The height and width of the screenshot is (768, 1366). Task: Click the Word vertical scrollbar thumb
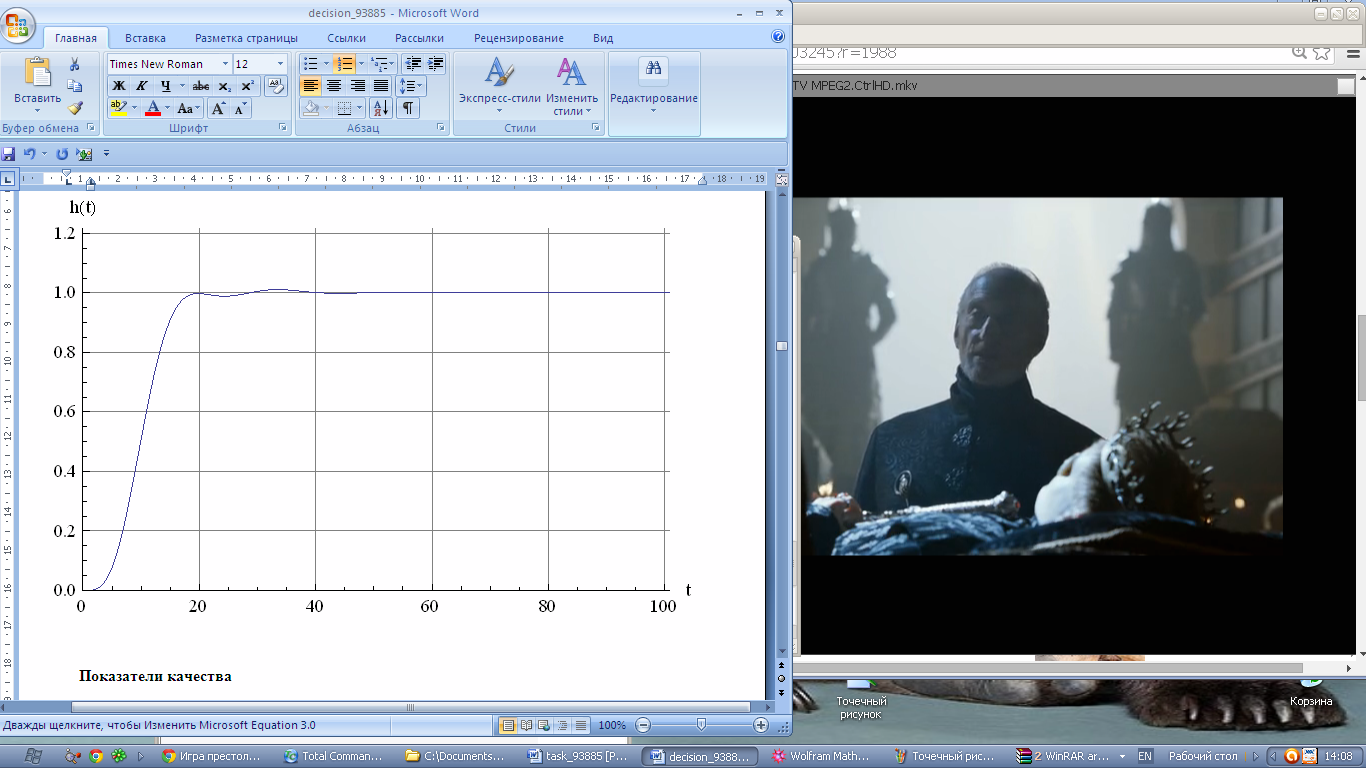pos(782,346)
